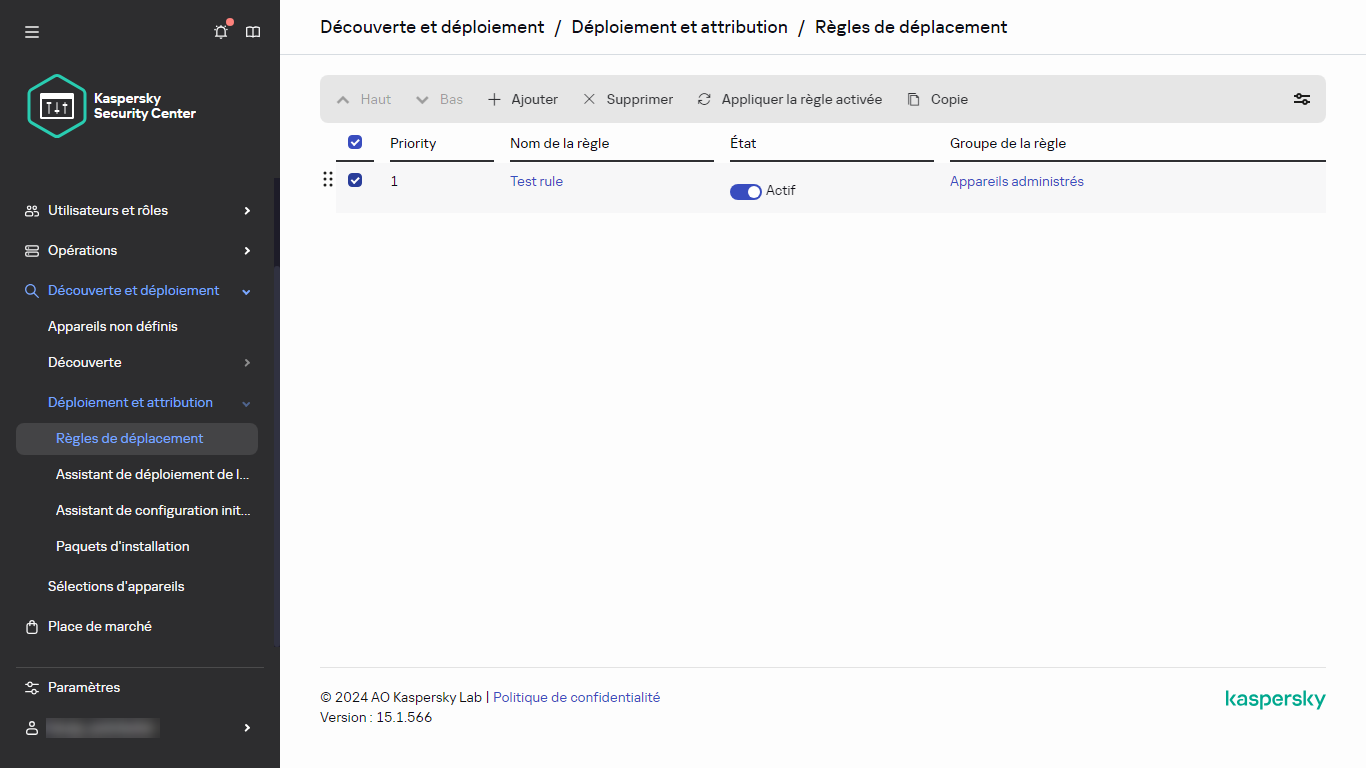Open the Politique de confidentialité link

[576, 697]
